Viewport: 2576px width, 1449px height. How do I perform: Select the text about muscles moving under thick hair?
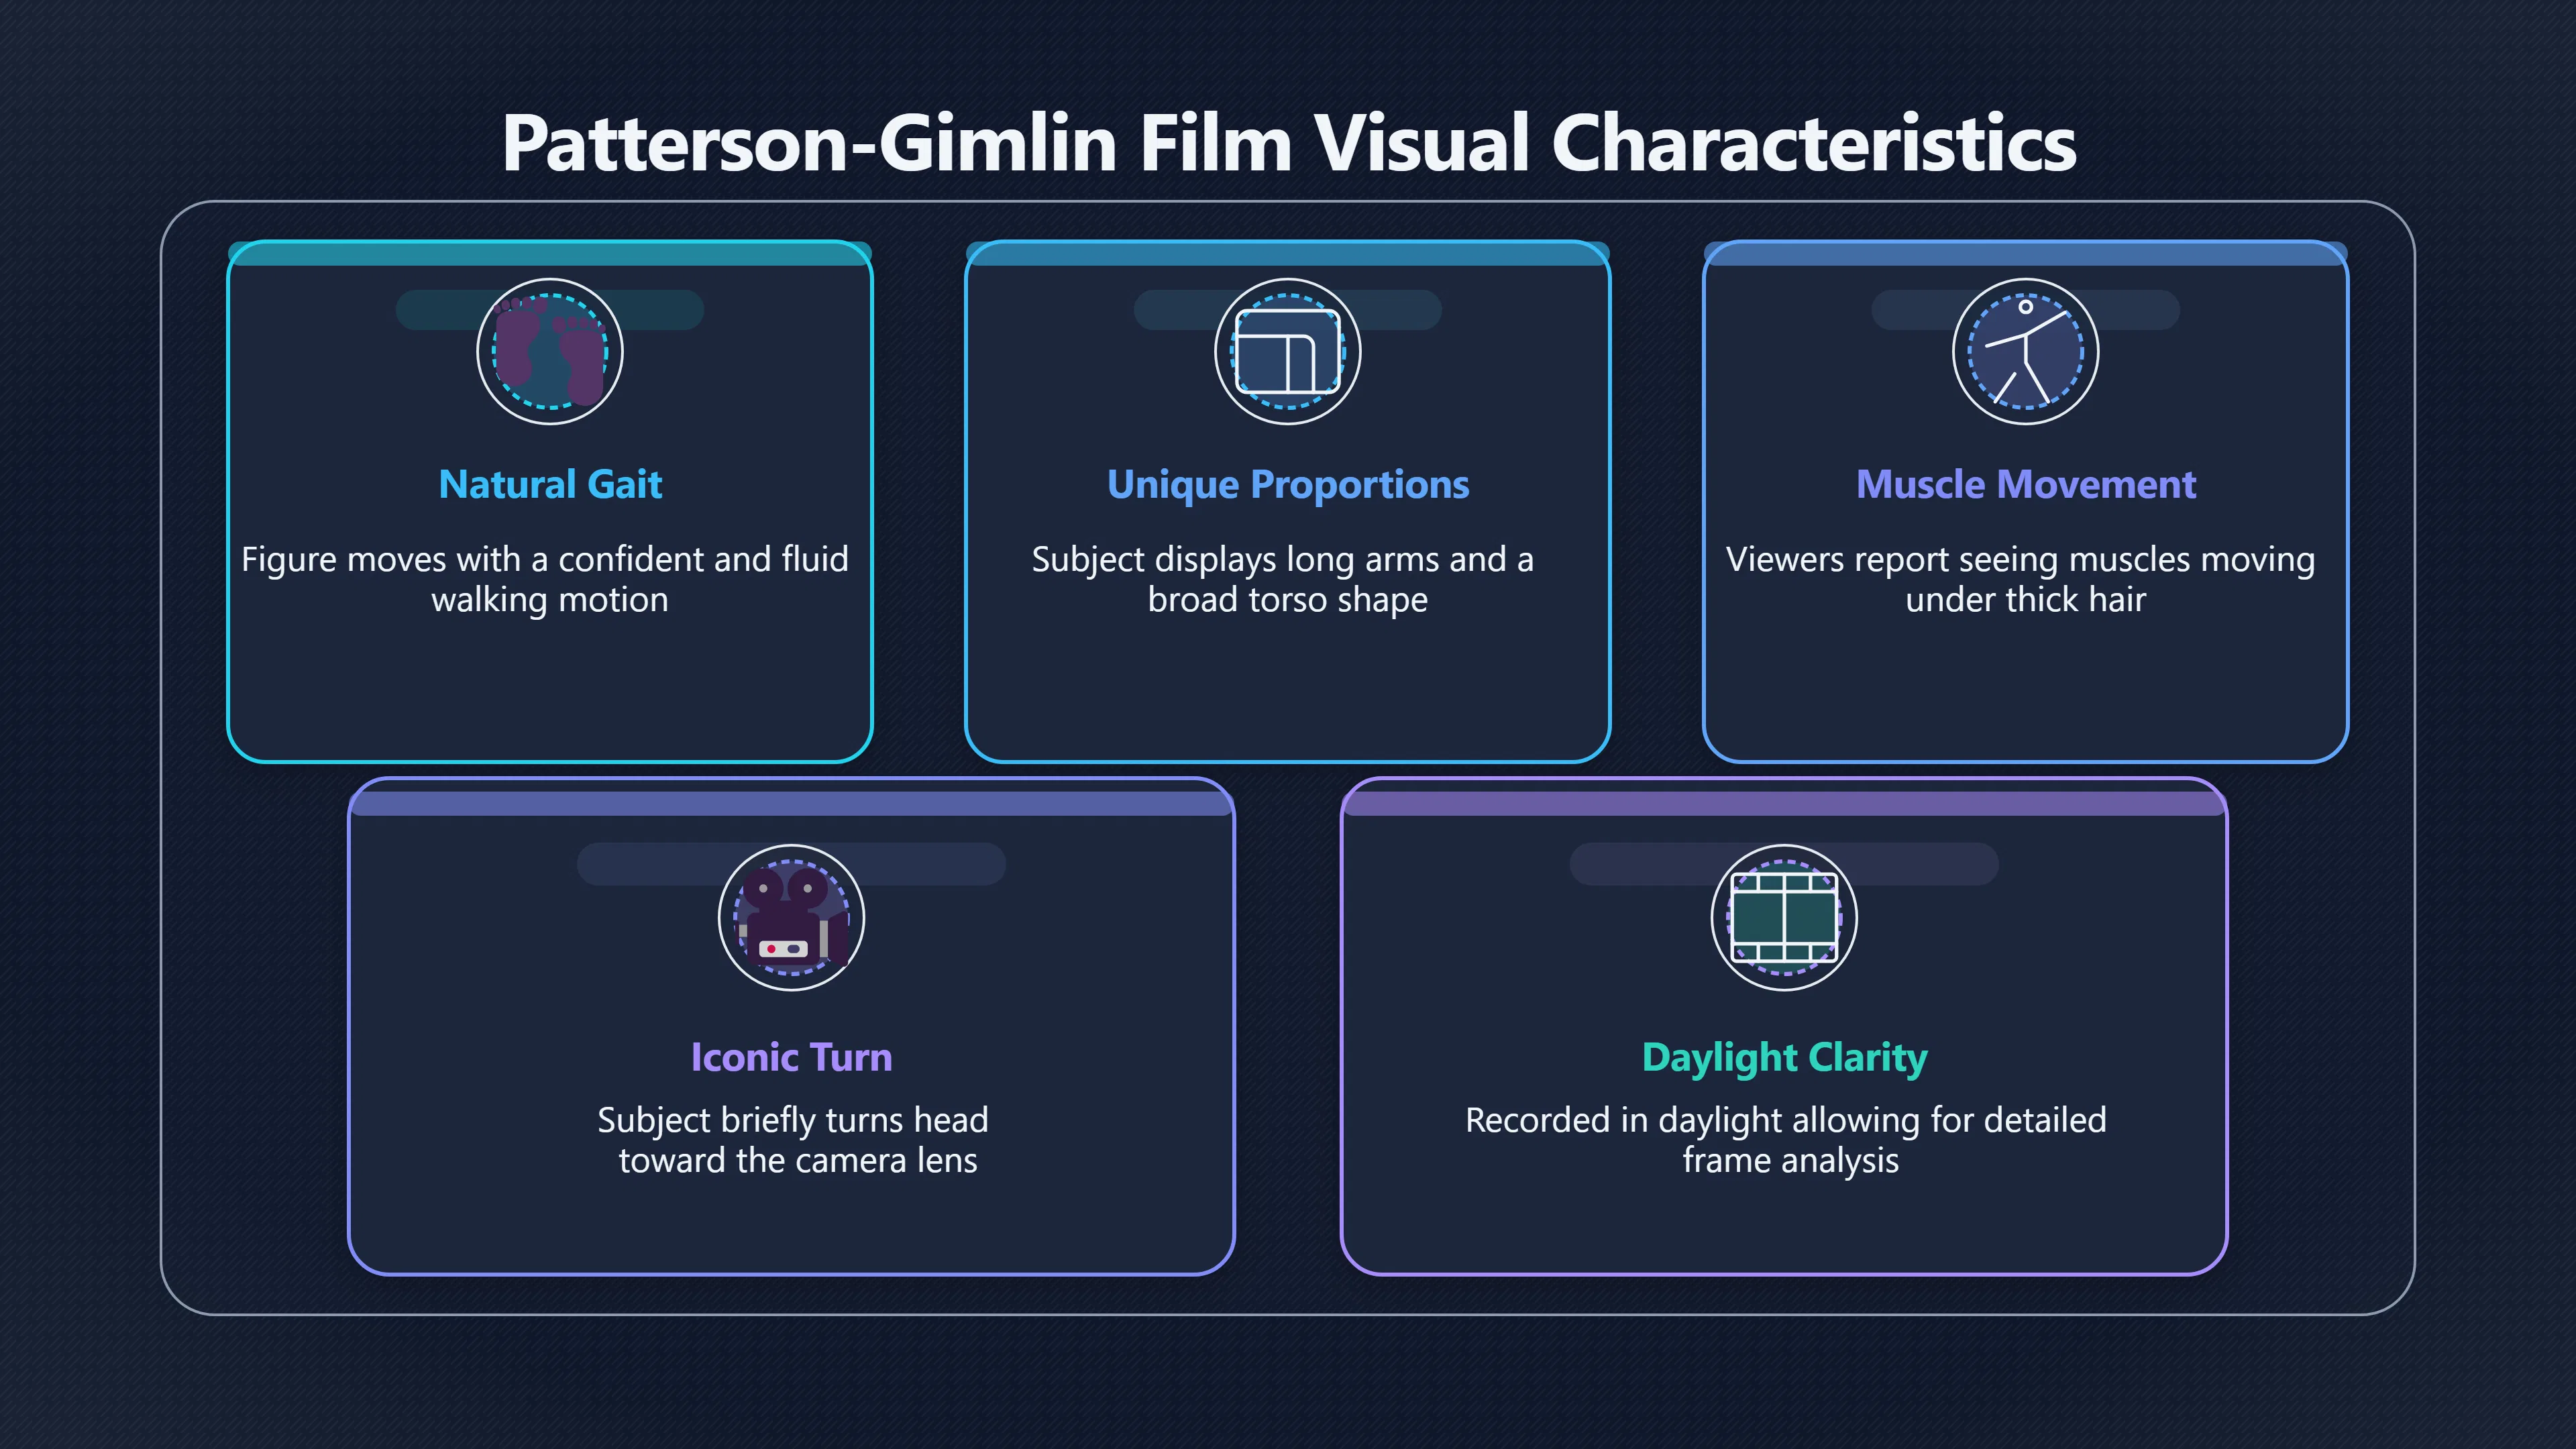pos(2021,579)
